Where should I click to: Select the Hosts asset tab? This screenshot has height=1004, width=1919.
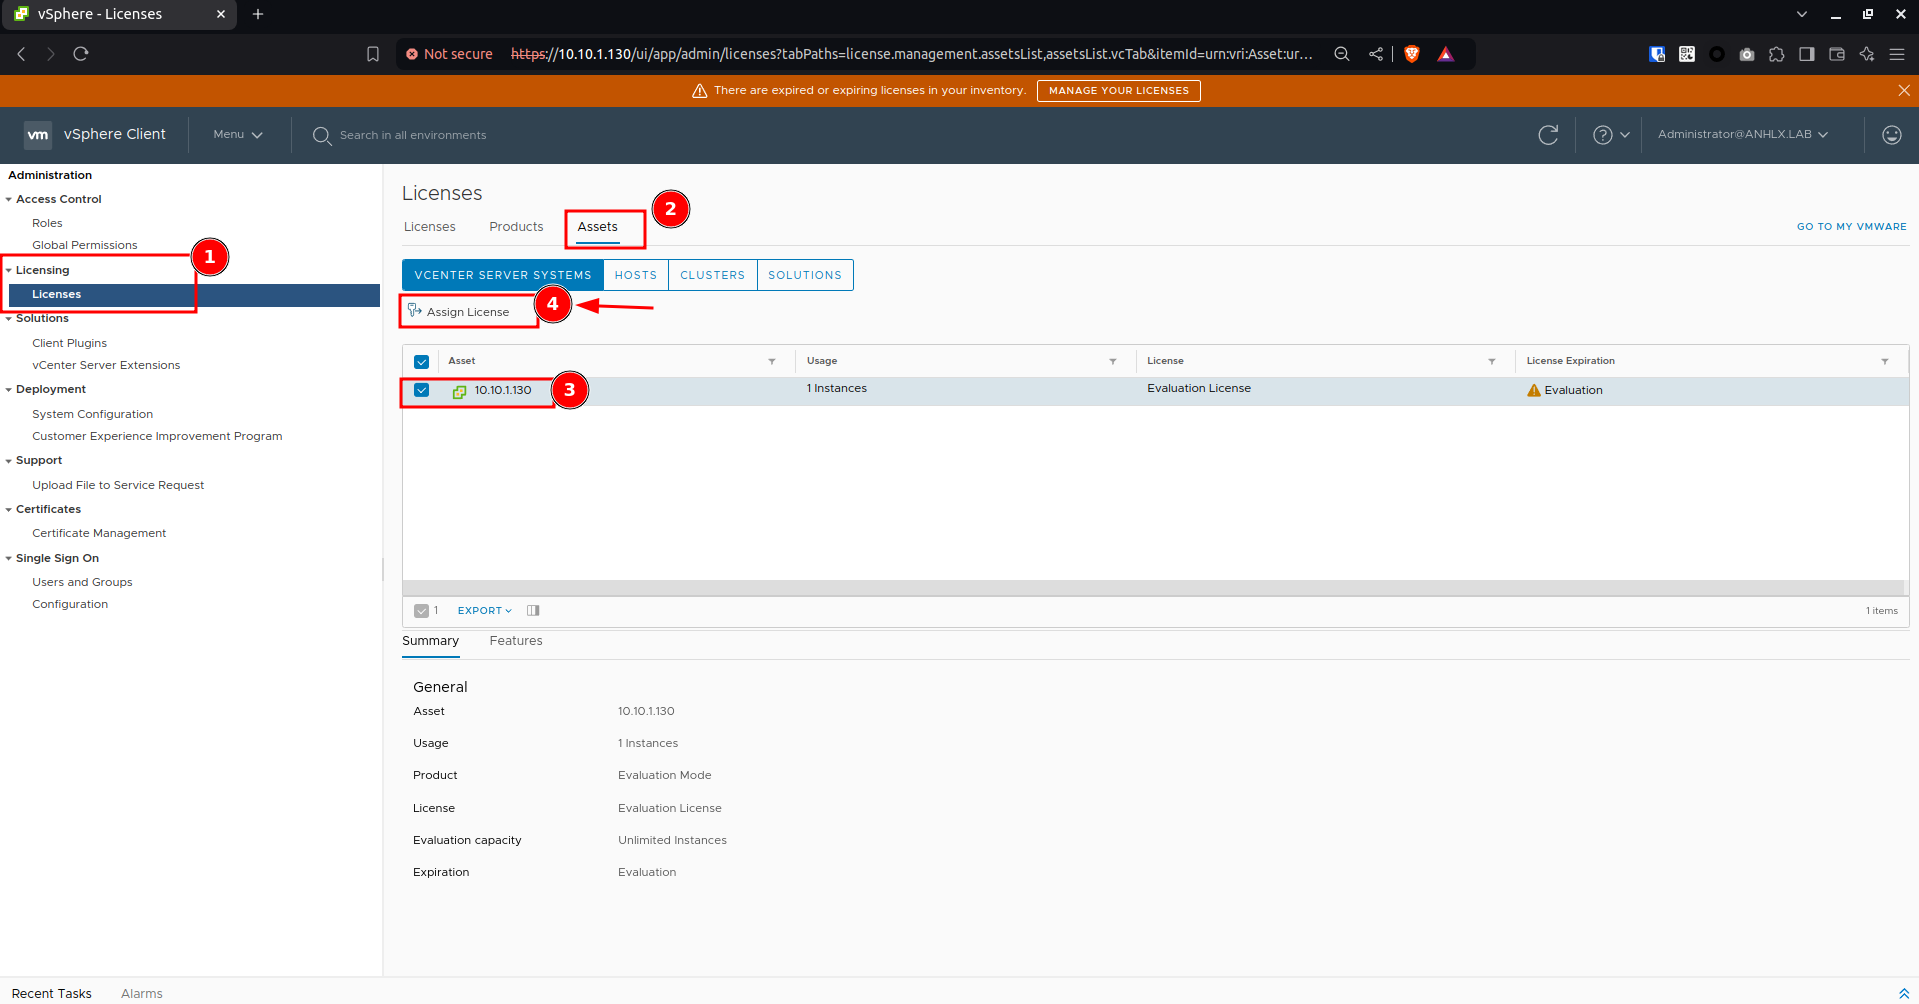(636, 275)
